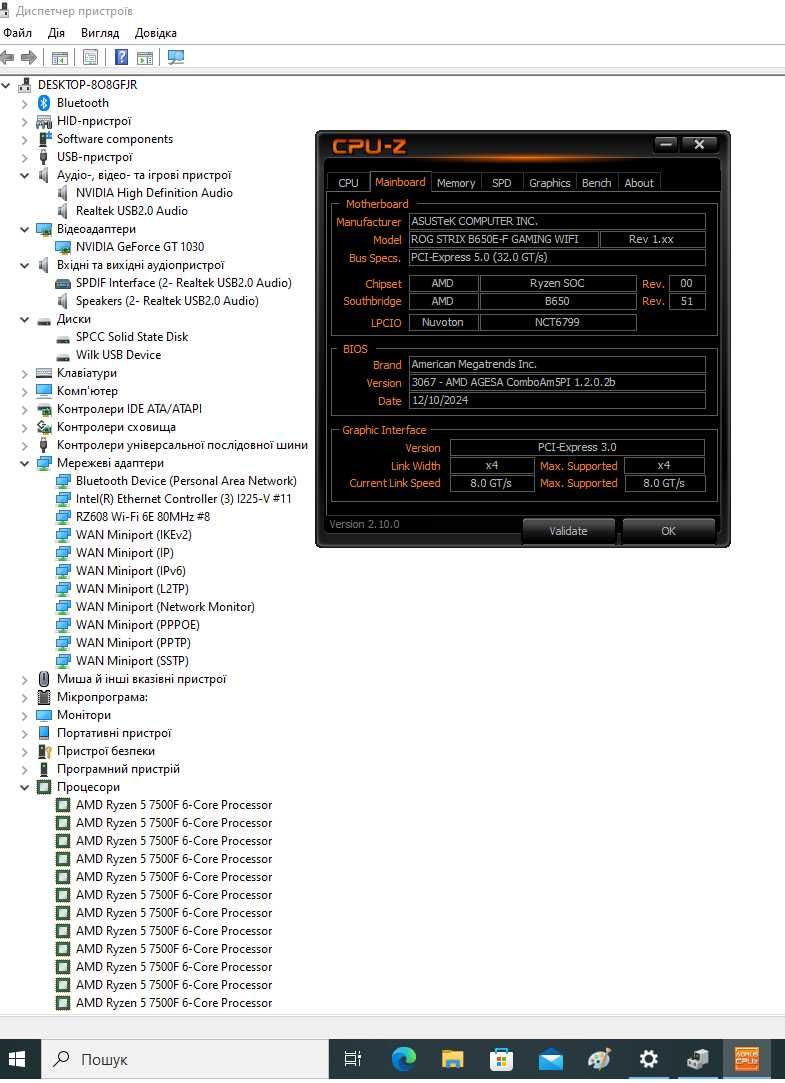Click the Bluetooth category icon
This screenshot has width=785, height=1083.
(x=44, y=103)
